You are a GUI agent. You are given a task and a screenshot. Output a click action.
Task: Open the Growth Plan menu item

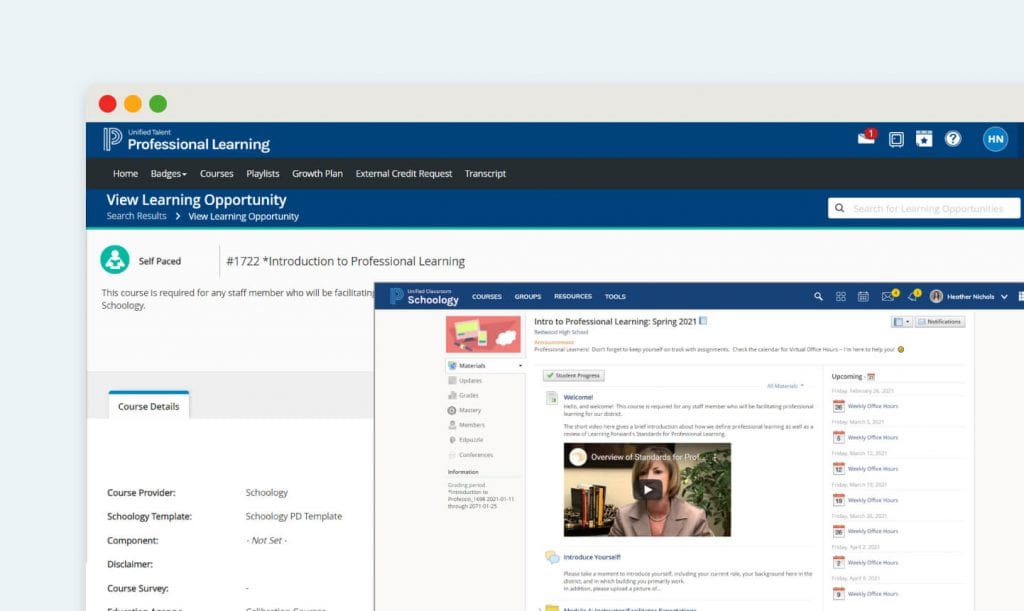317,173
